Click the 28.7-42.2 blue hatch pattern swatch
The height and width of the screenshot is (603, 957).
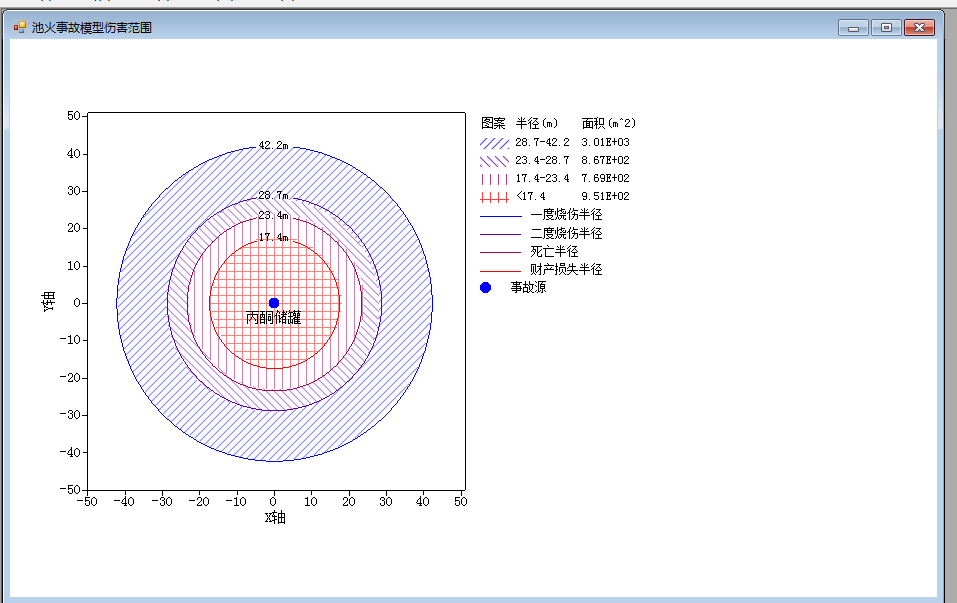coord(494,143)
